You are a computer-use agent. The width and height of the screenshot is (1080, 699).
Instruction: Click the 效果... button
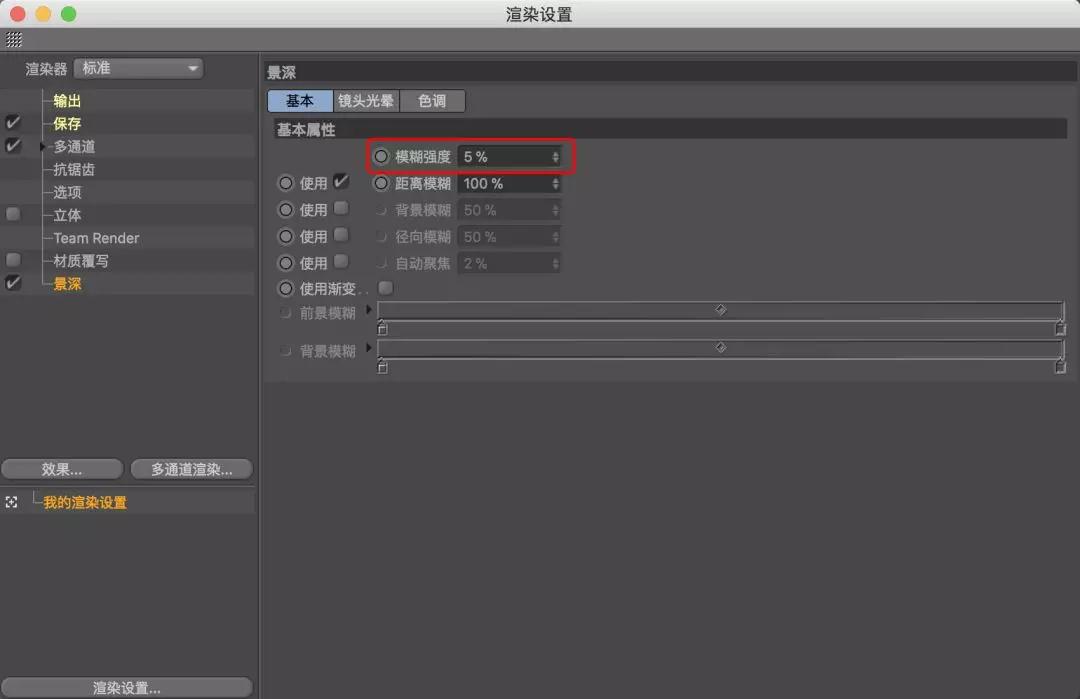click(62, 469)
